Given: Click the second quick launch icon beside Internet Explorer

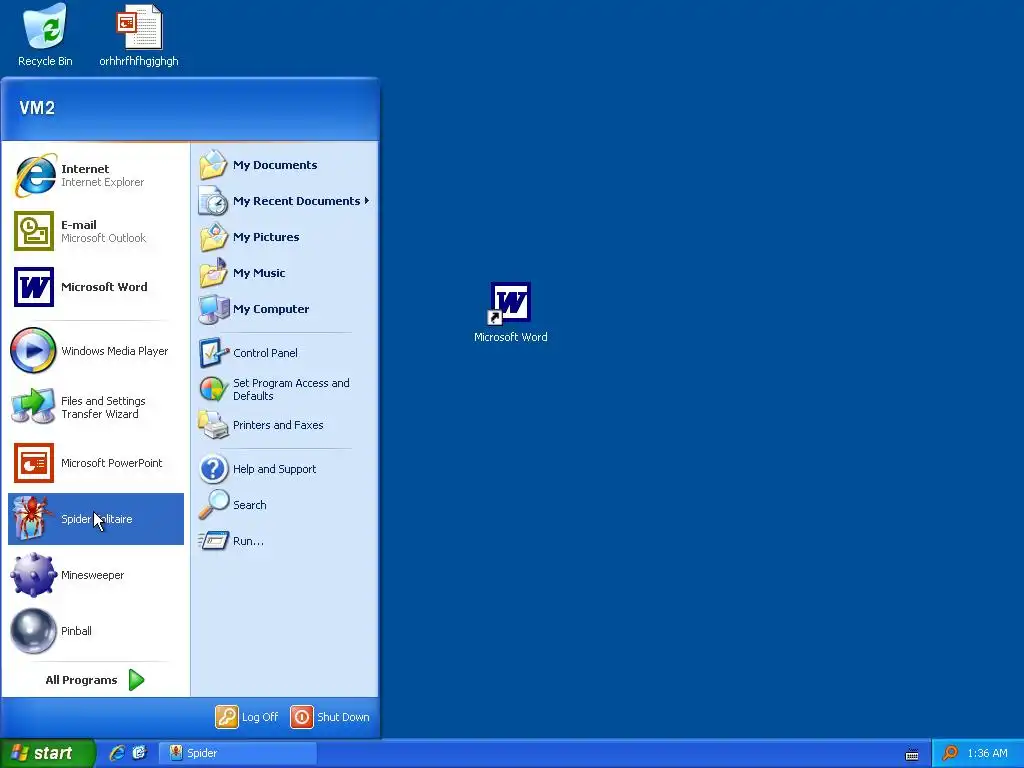Looking at the screenshot, I should (139, 753).
